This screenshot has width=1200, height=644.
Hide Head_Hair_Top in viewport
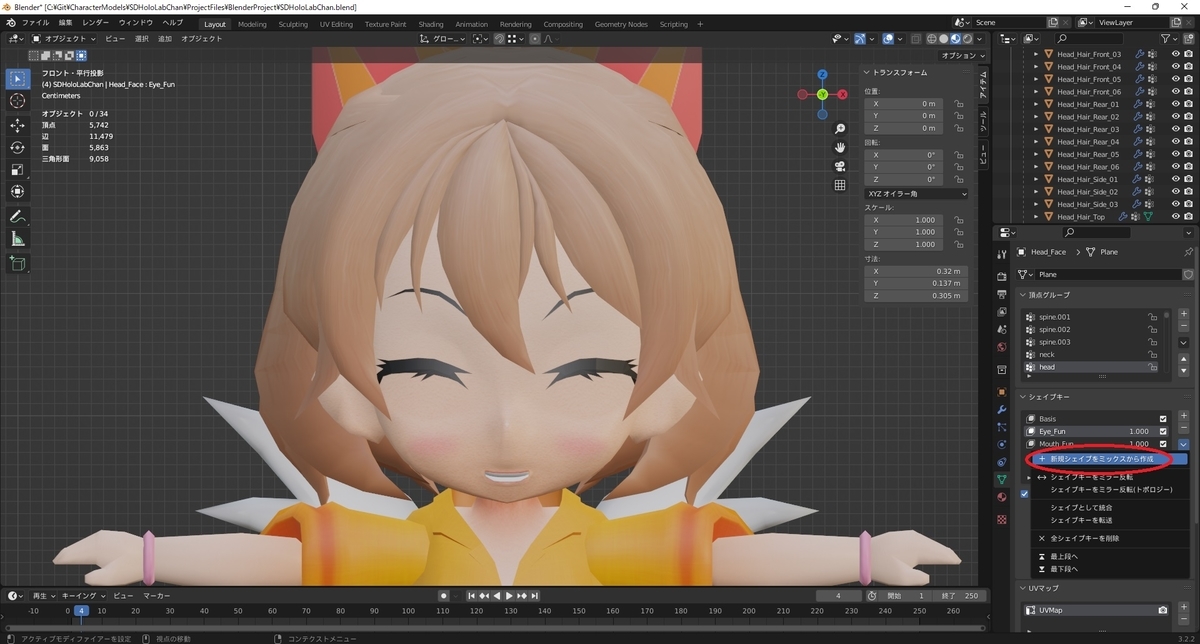coord(1175,216)
